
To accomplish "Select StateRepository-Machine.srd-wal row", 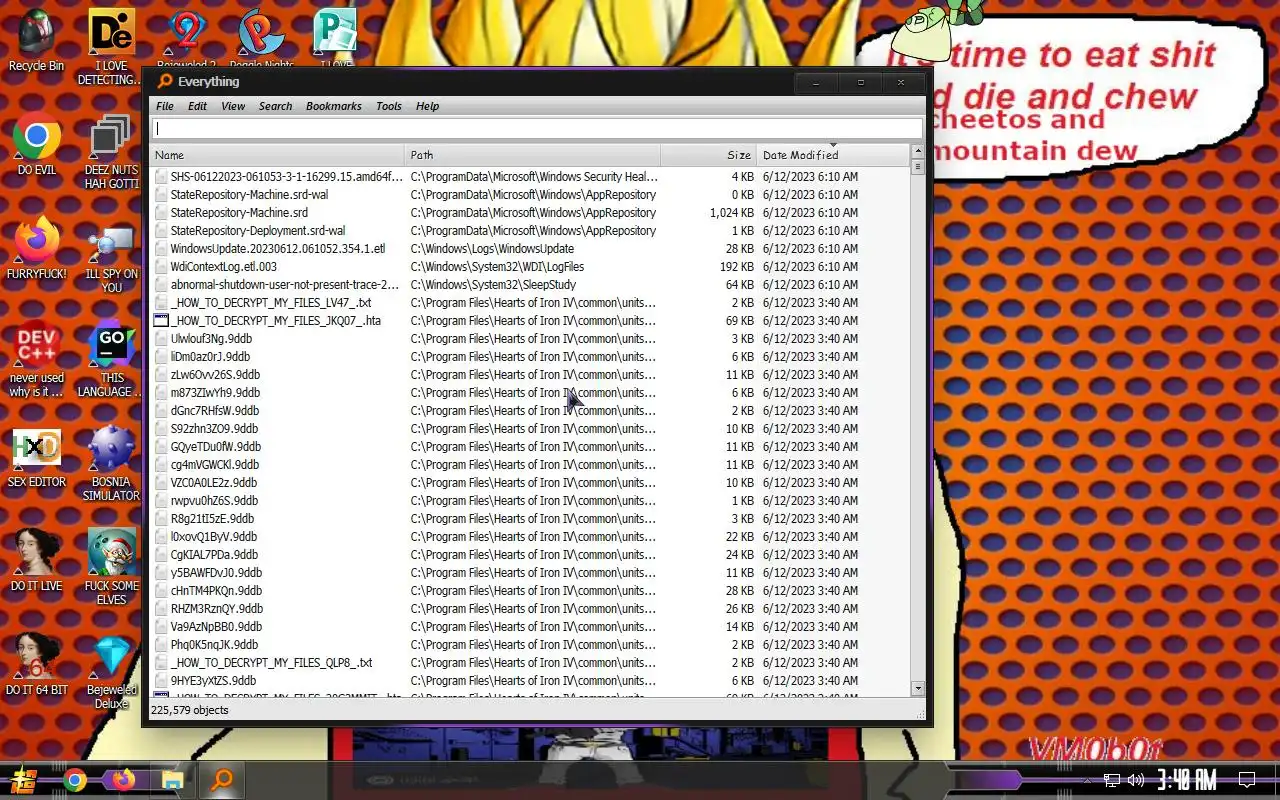I will tap(530, 195).
